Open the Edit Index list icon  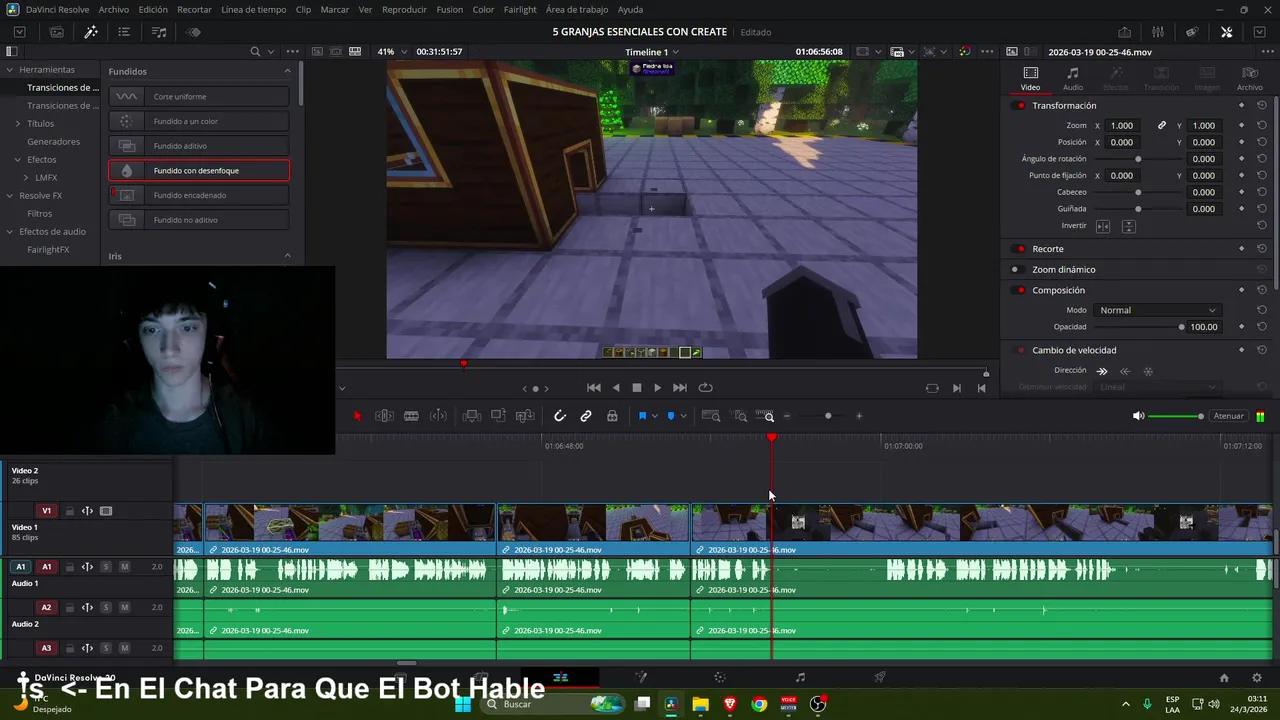click(124, 32)
